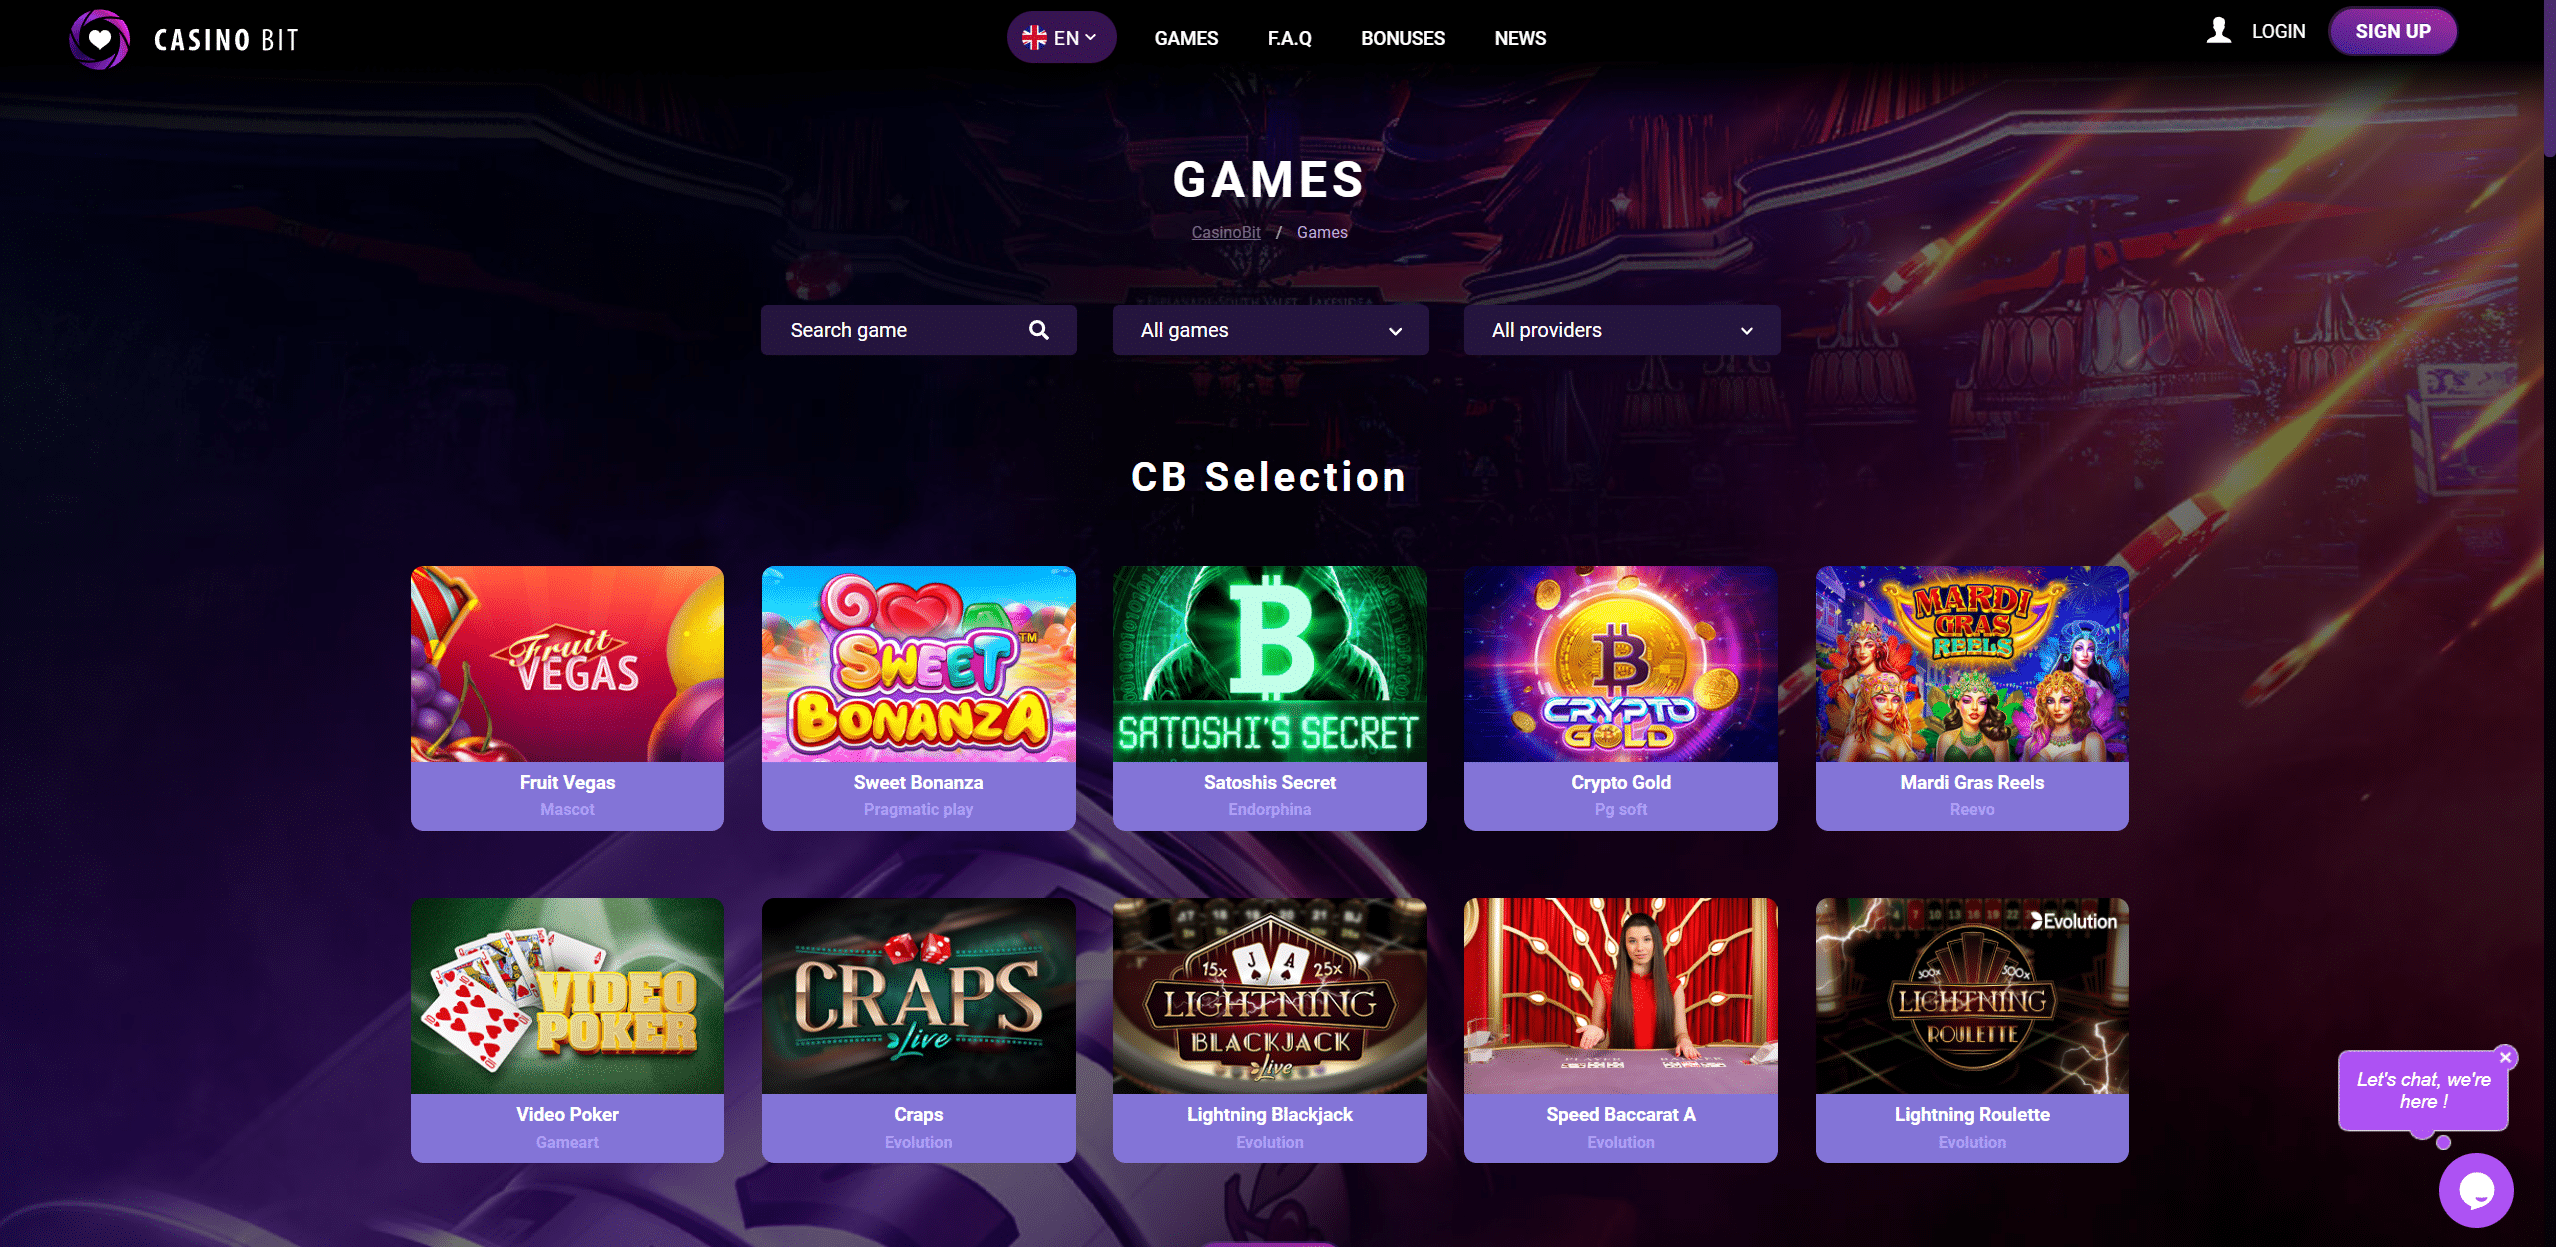Click the Search game input field
Screen dimensions: 2556x1247
918,330
